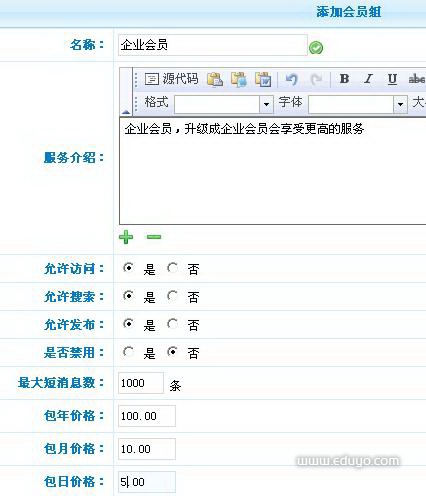Click Paste from Word icon
The width and height of the screenshot is (426, 496).
coord(263,79)
